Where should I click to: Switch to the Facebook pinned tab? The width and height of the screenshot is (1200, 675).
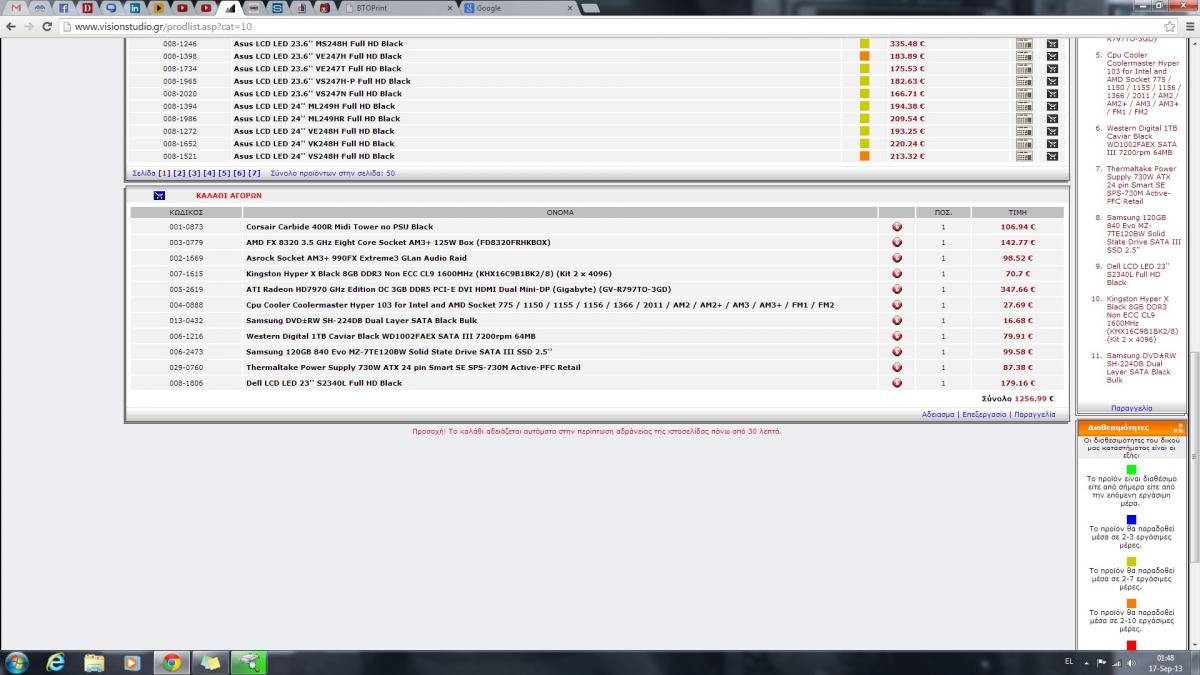point(62,8)
